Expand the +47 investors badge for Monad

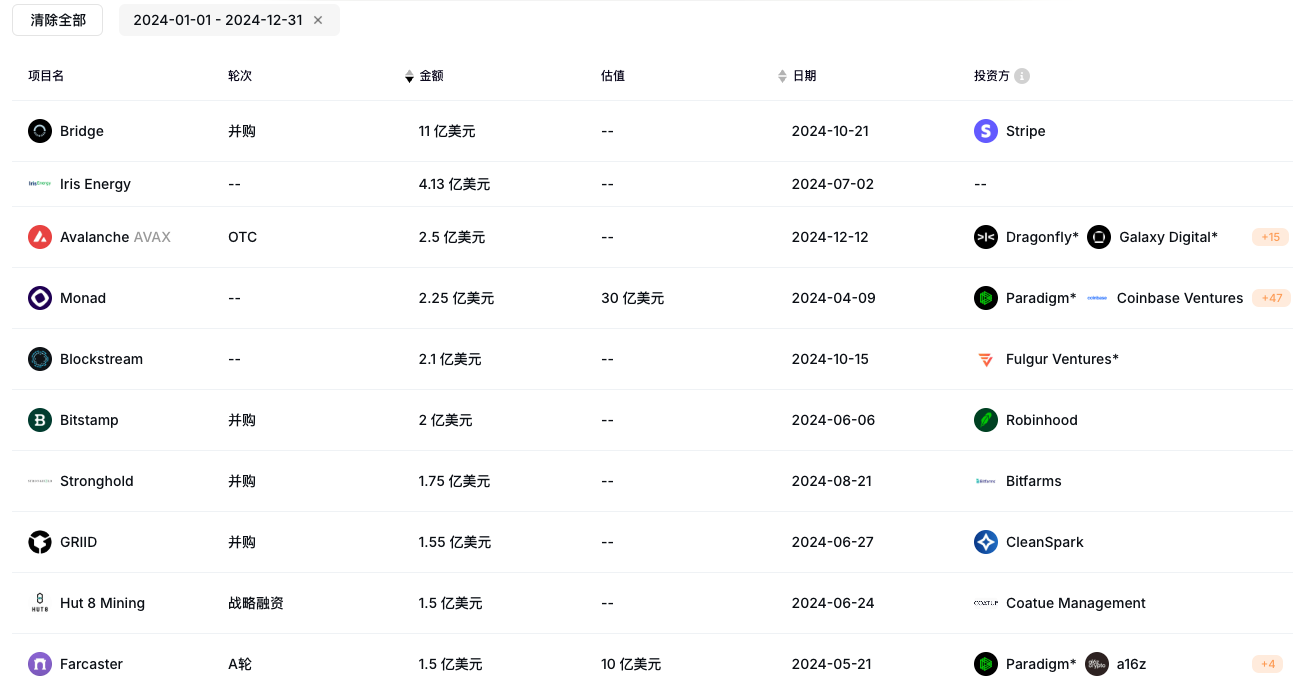click(1272, 298)
